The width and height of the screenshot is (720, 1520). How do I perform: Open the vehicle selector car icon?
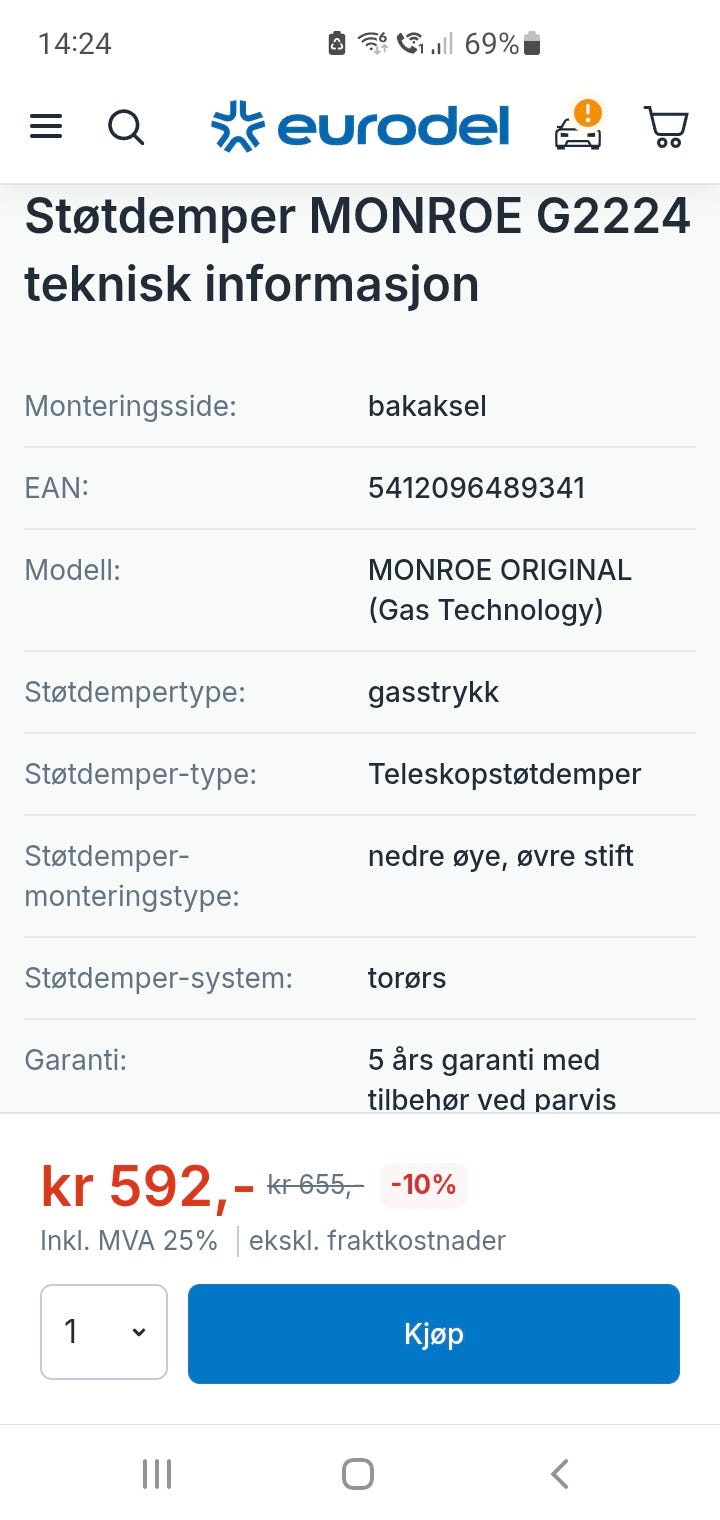pos(579,129)
